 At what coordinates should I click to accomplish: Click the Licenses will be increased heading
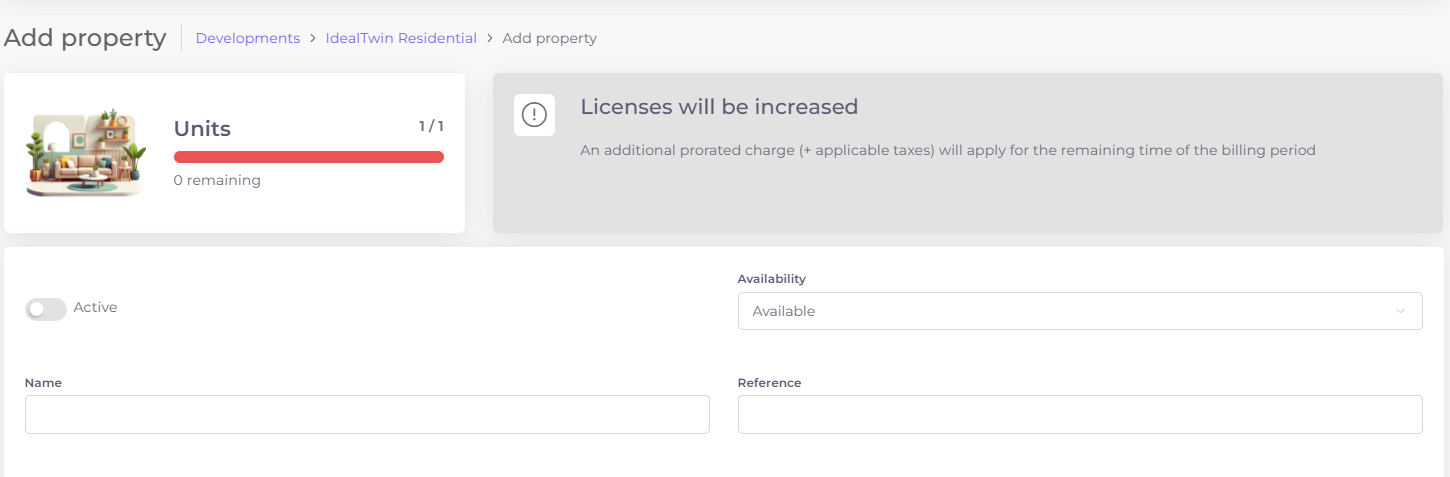719,107
